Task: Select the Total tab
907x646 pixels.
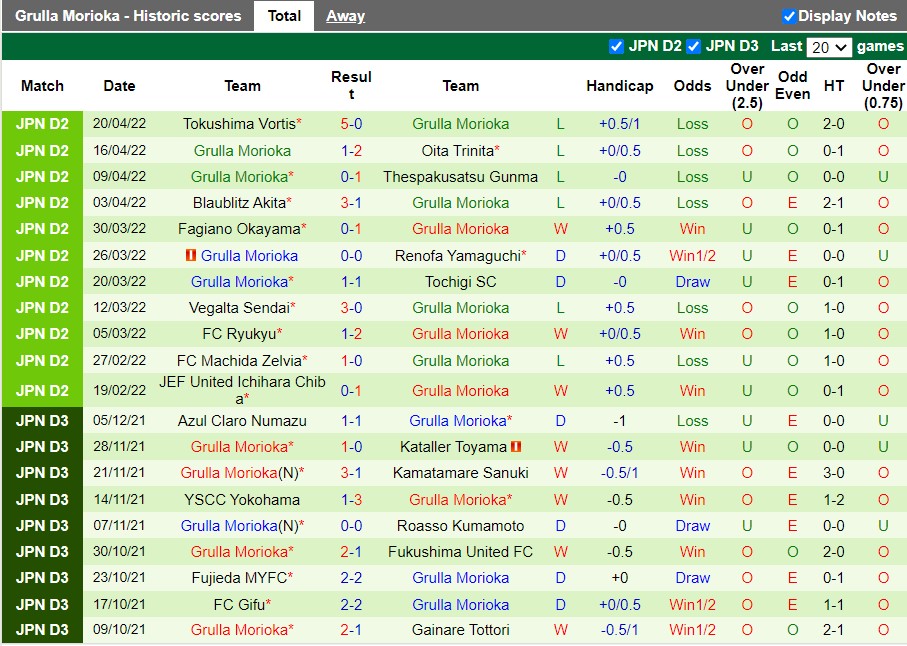Action: pos(283,15)
